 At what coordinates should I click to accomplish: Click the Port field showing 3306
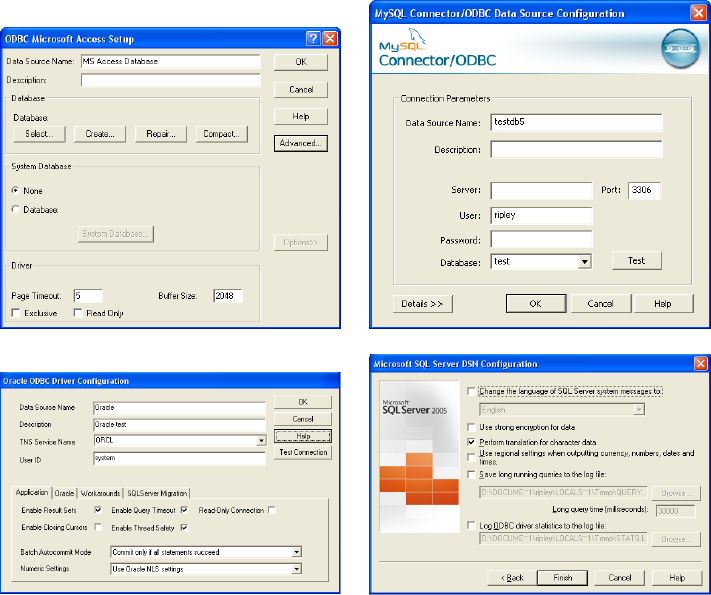(644, 190)
